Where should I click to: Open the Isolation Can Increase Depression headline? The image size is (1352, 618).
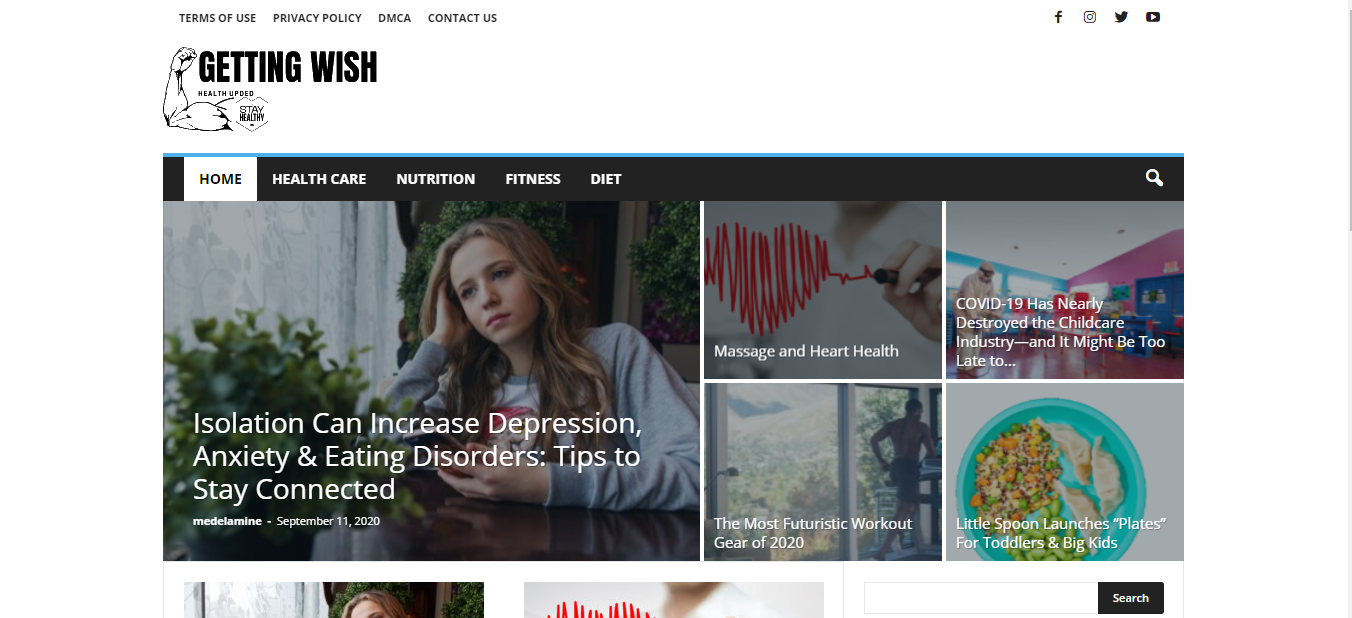pyautogui.click(x=417, y=456)
